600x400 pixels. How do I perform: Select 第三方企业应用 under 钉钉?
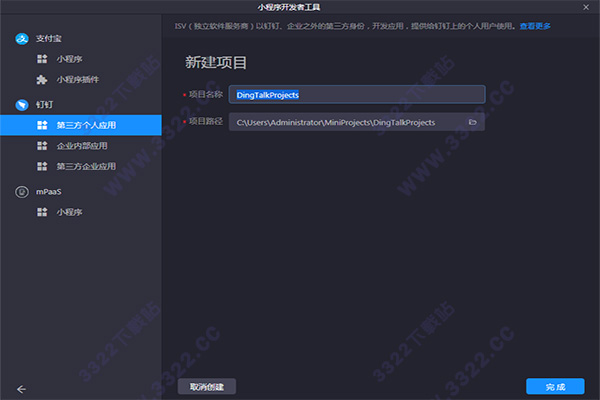[x=81, y=166]
